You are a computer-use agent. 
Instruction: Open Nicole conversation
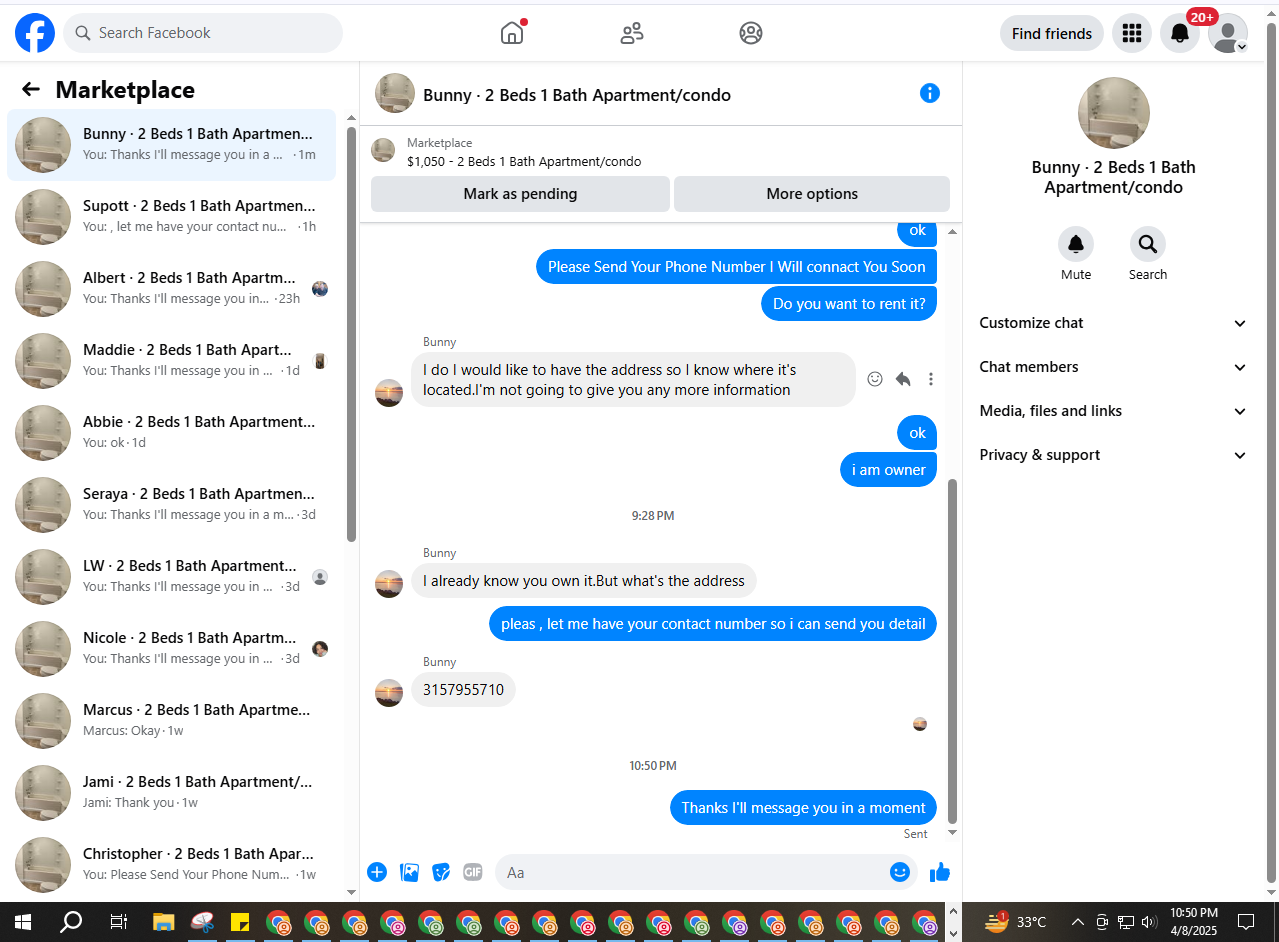[172, 648]
